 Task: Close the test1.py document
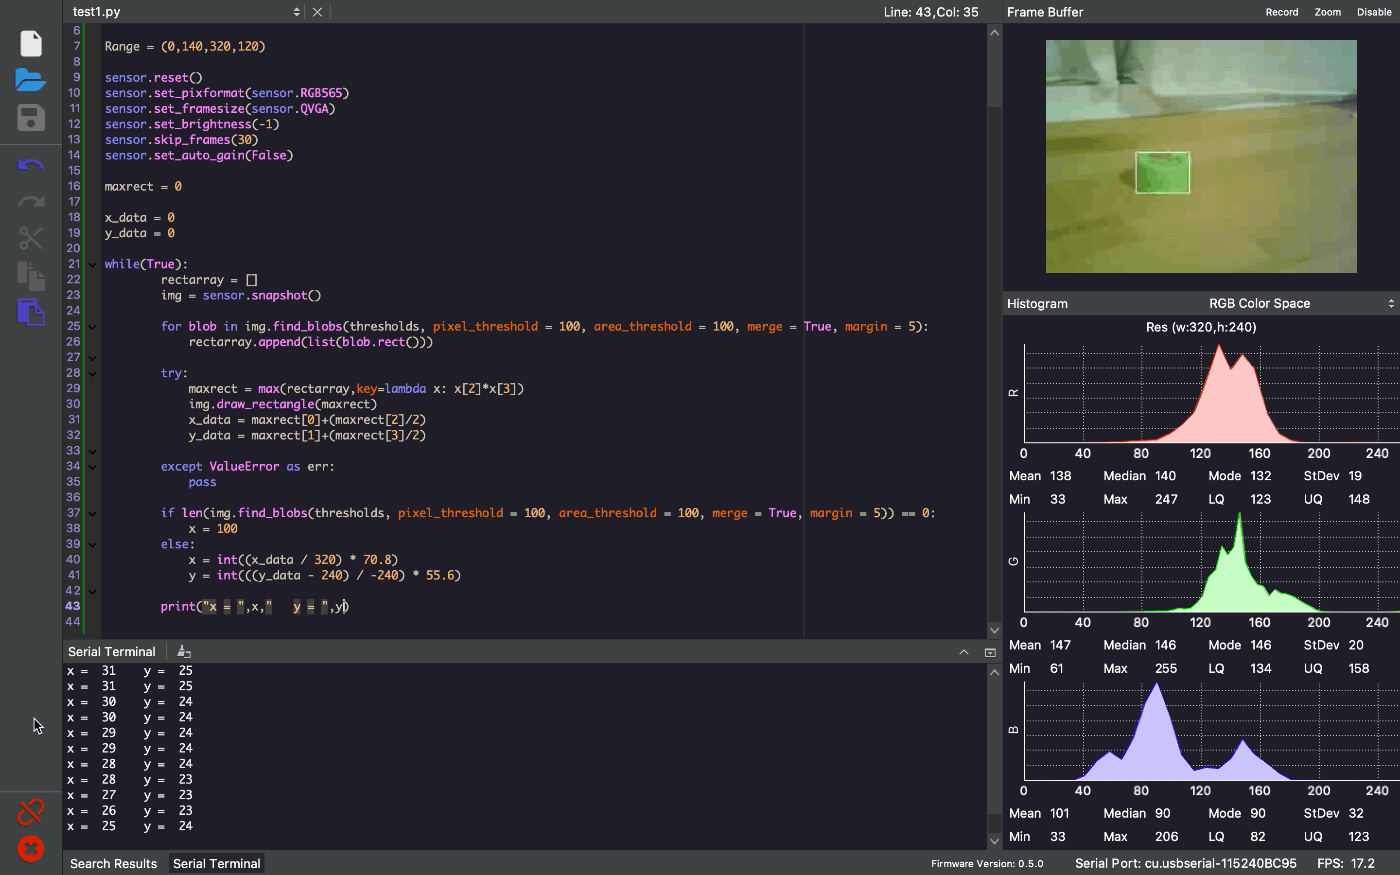coord(317,12)
